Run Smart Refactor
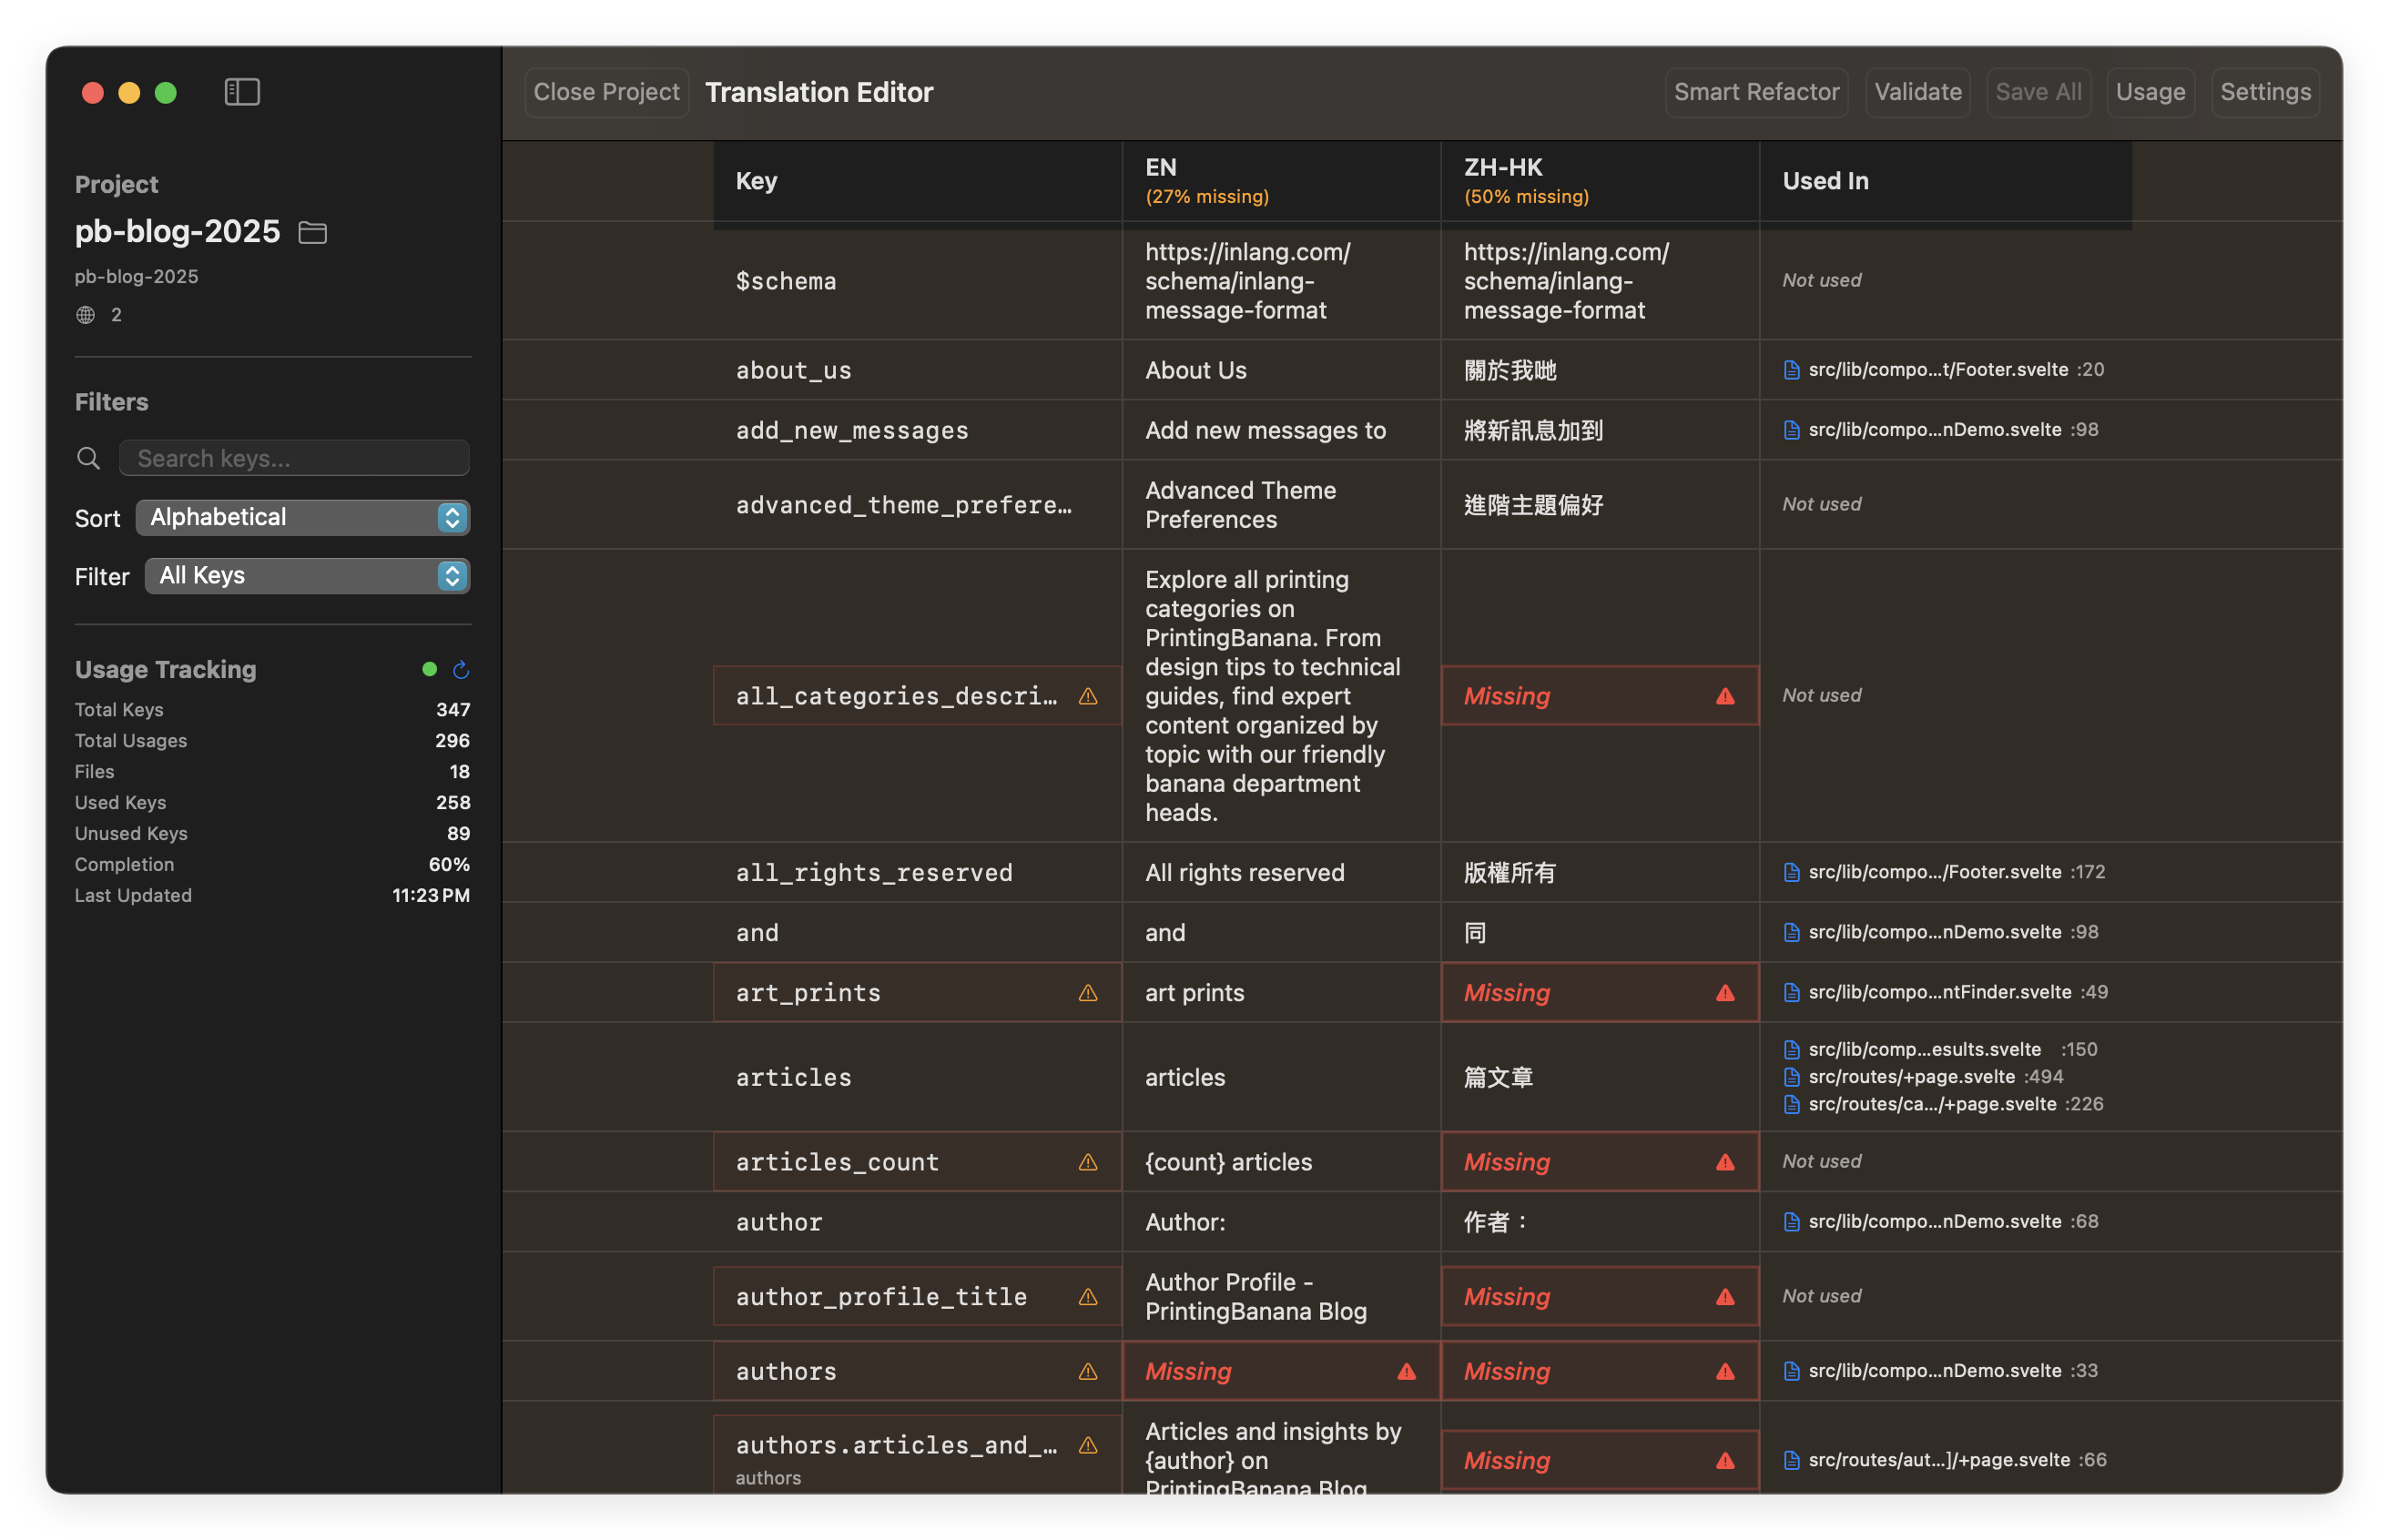The height and width of the screenshot is (1540, 2389). (1756, 91)
